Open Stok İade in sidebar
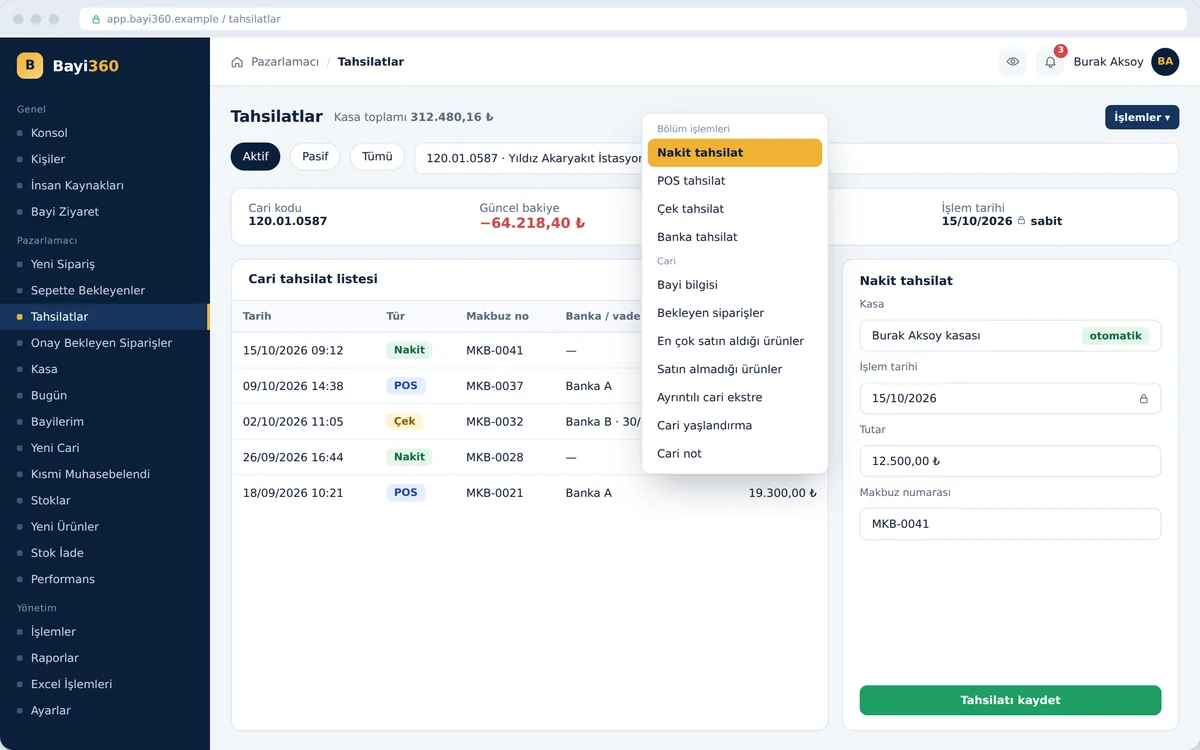This screenshot has height=750, width=1200. (x=105, y=553)
